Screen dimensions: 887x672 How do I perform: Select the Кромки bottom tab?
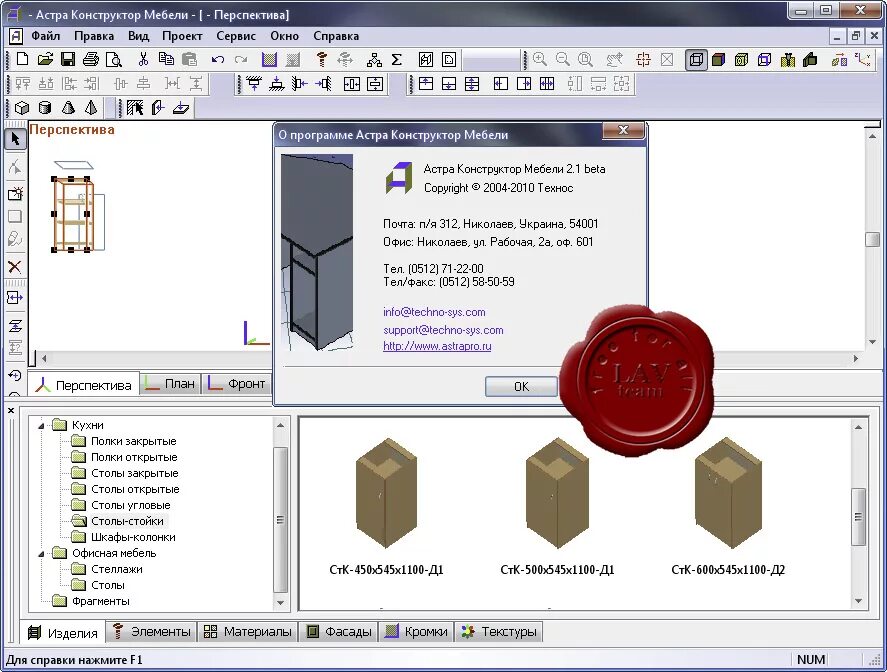click(416, 631)
